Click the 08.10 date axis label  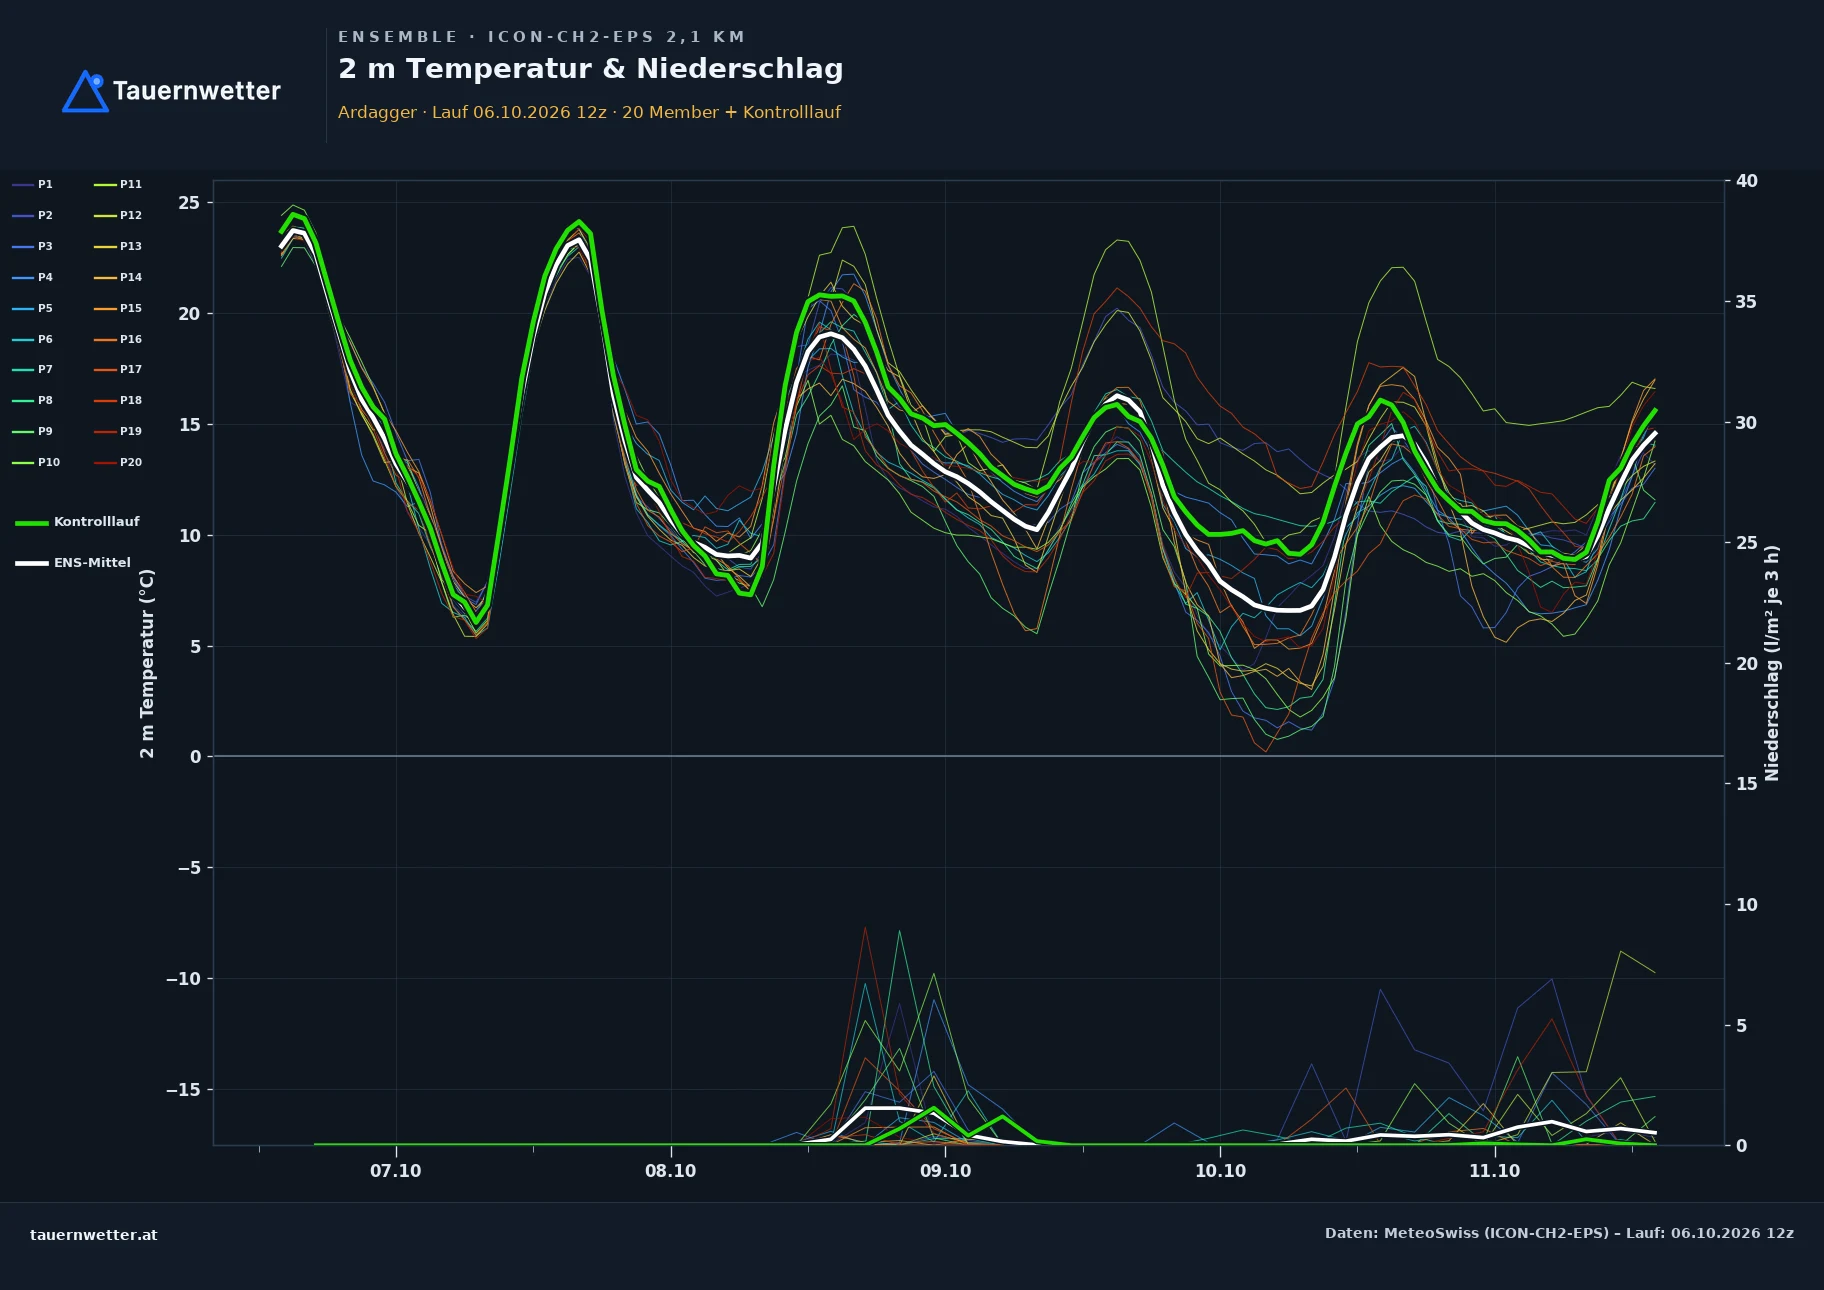(670, 1171)
